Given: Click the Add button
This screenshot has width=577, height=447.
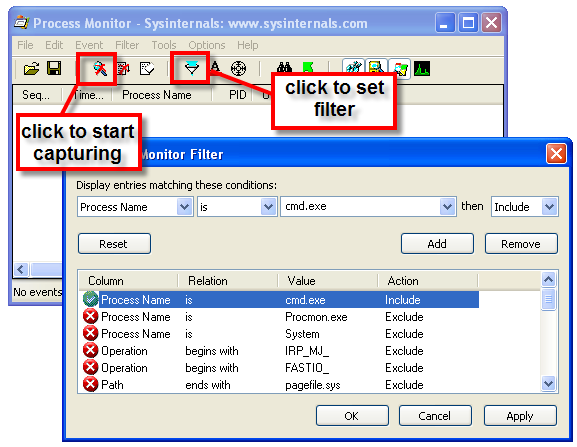Looking at the screenshot, I should [437, 244].
